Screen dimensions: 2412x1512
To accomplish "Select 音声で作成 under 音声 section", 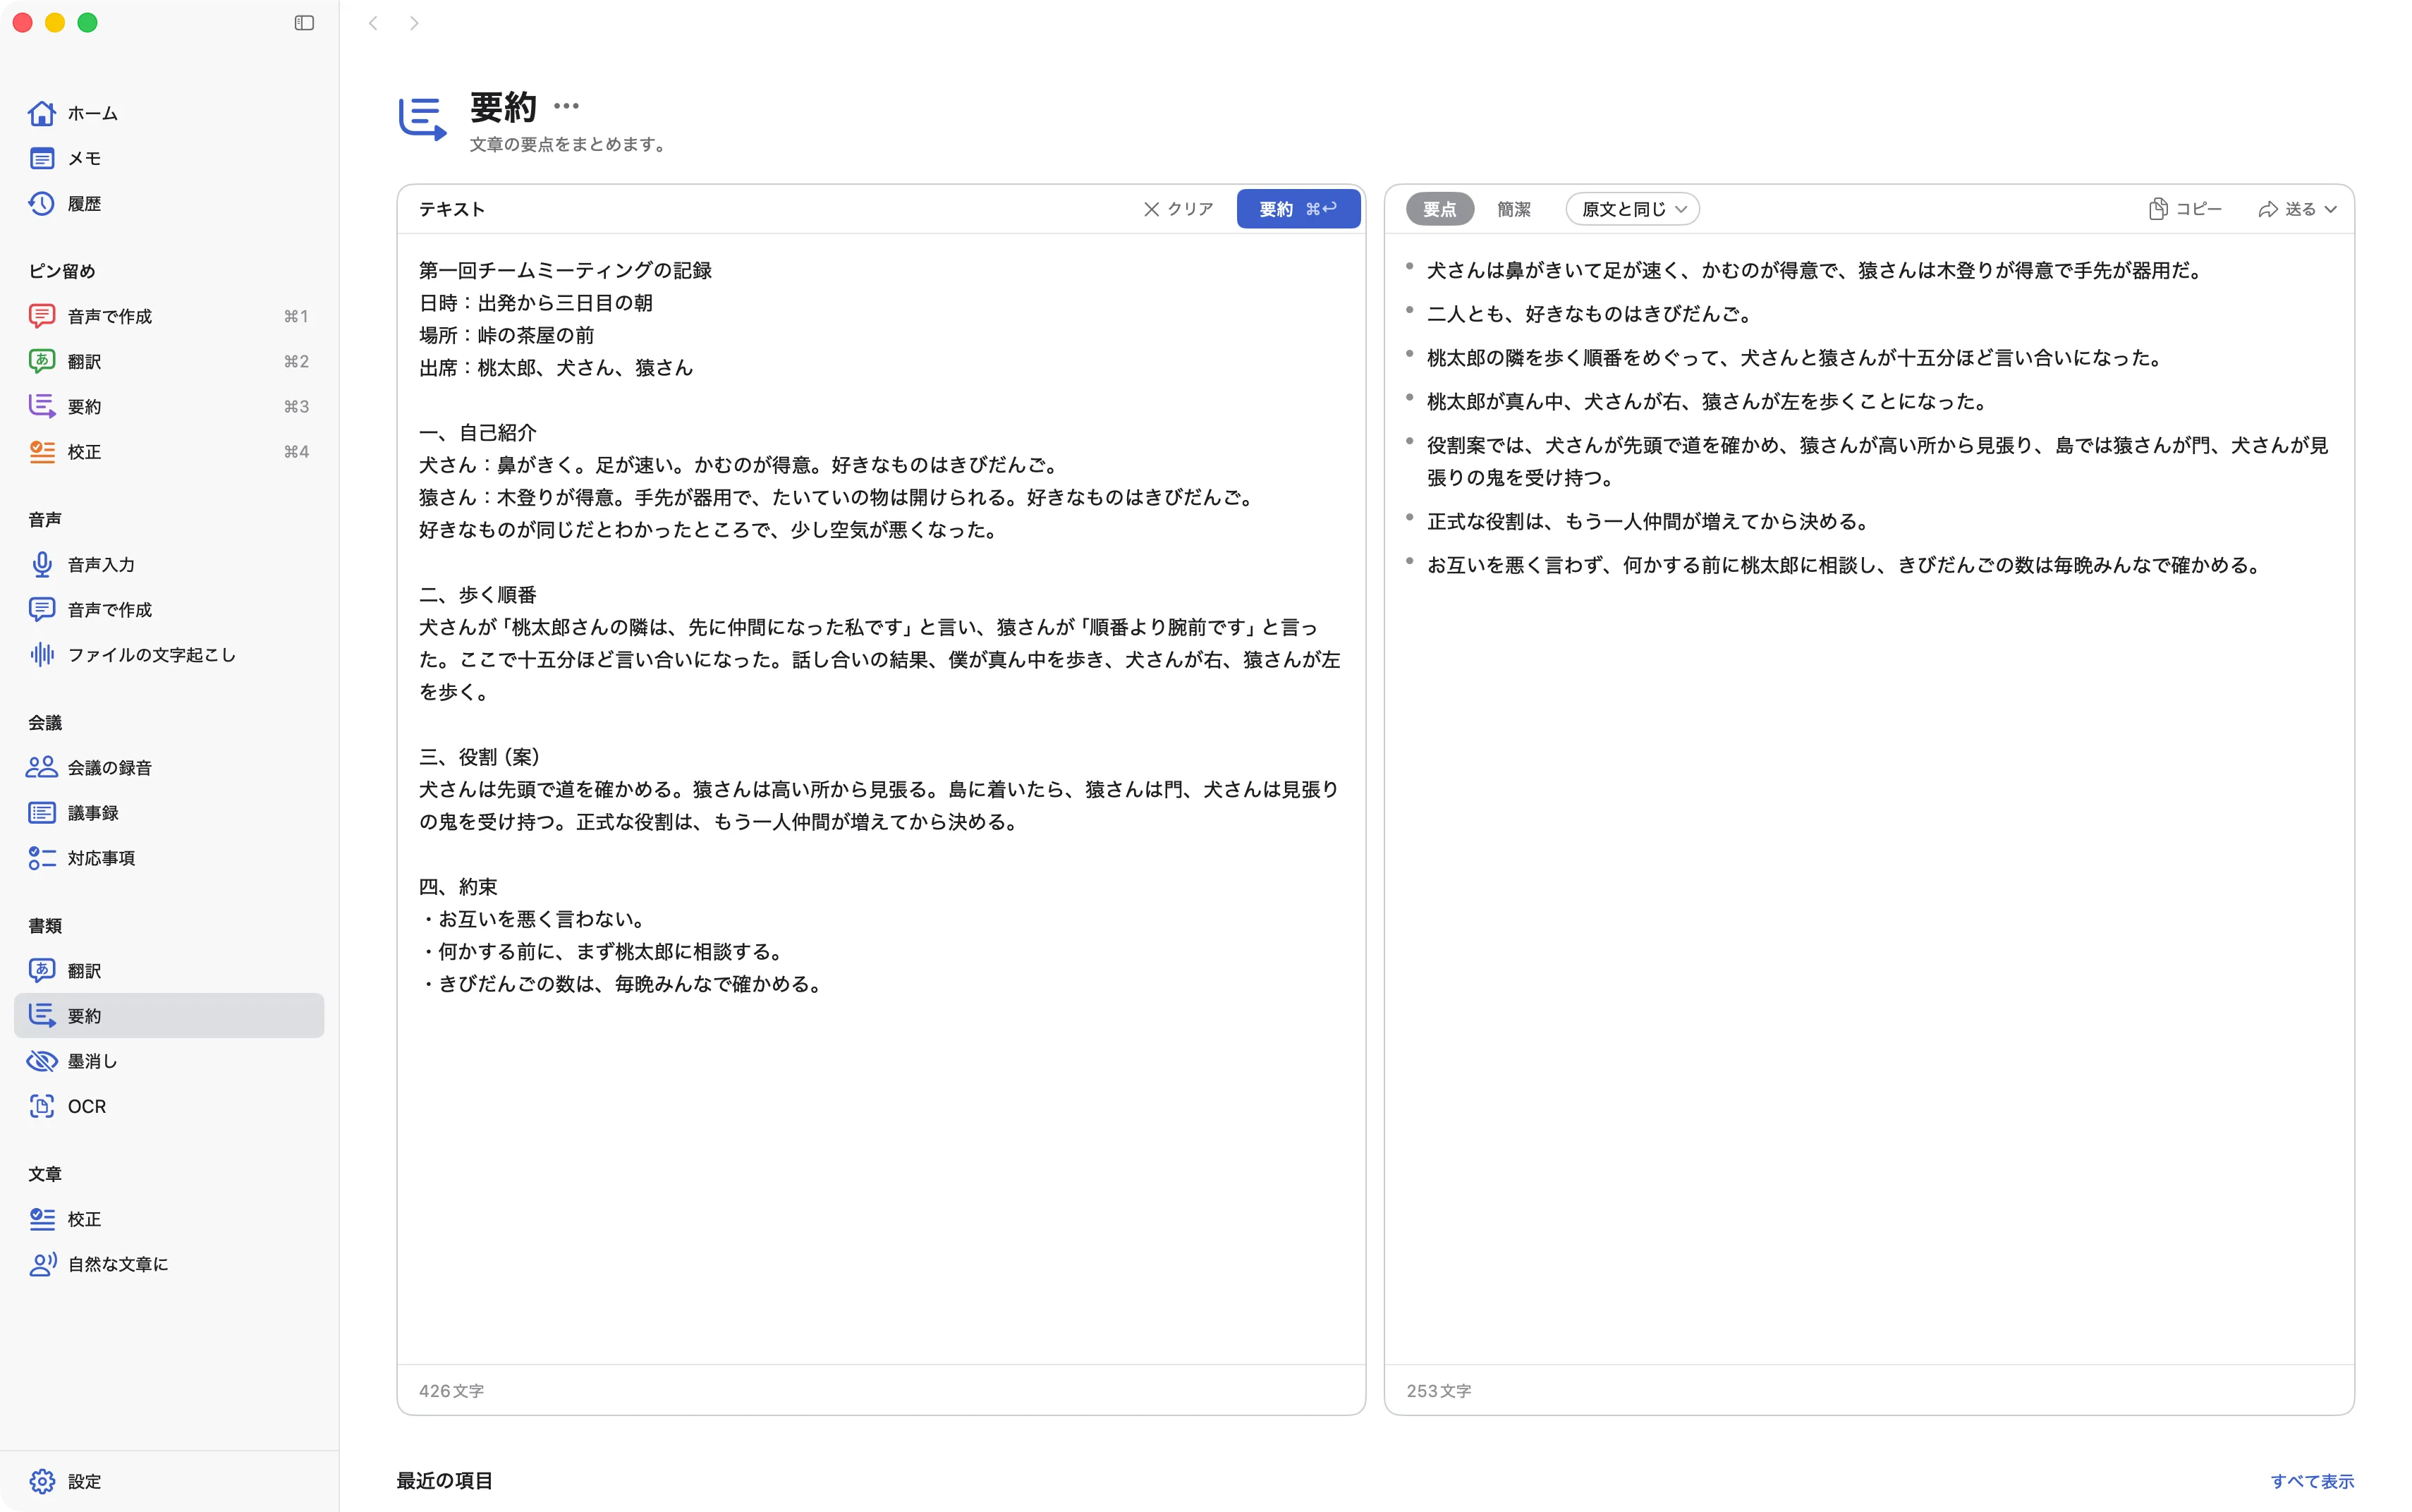I will click(x=169, y=609).
